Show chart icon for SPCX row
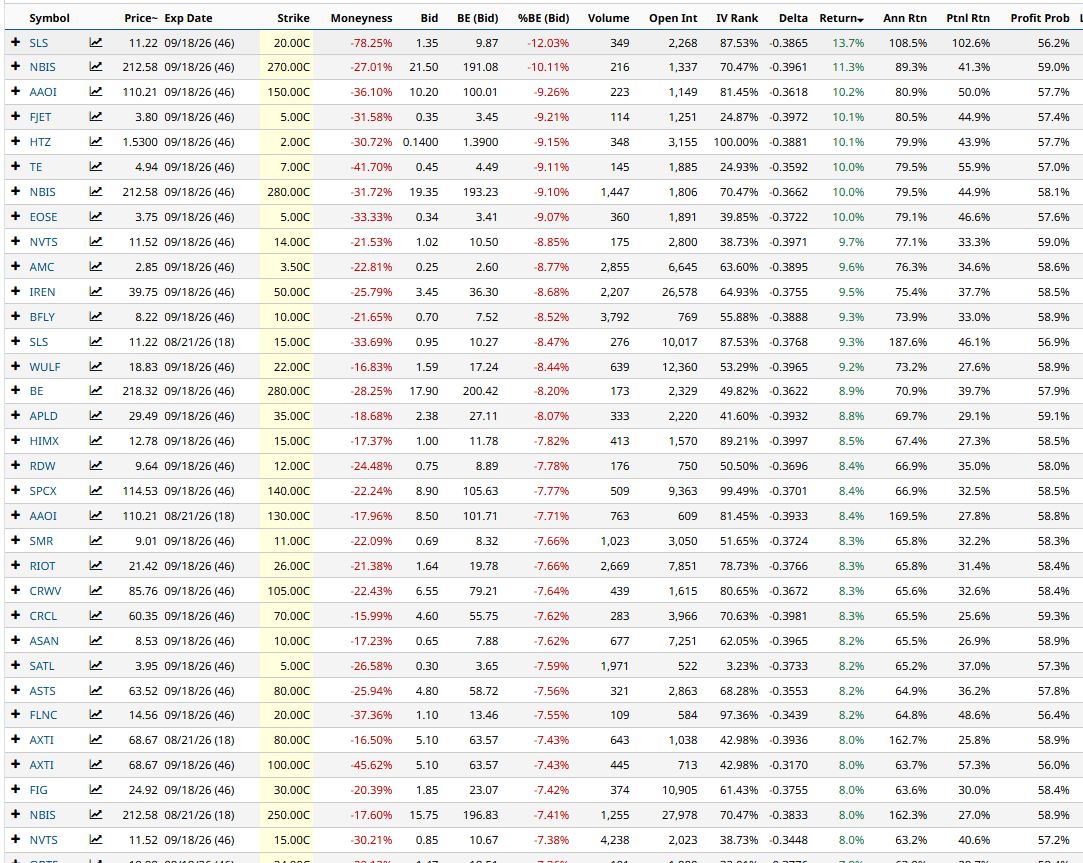1083x863 pixels. 96,491
